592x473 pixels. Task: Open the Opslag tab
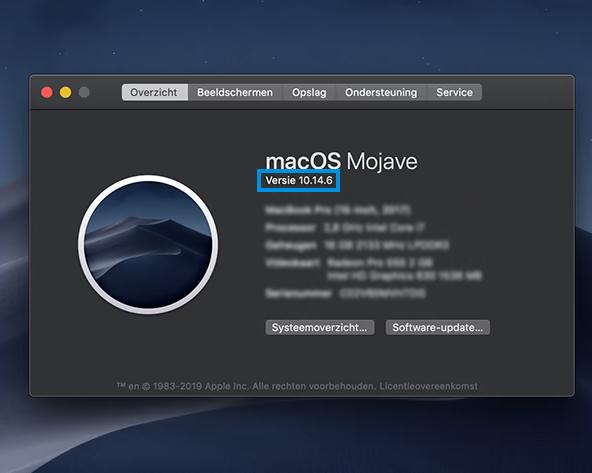click(309, 92)
